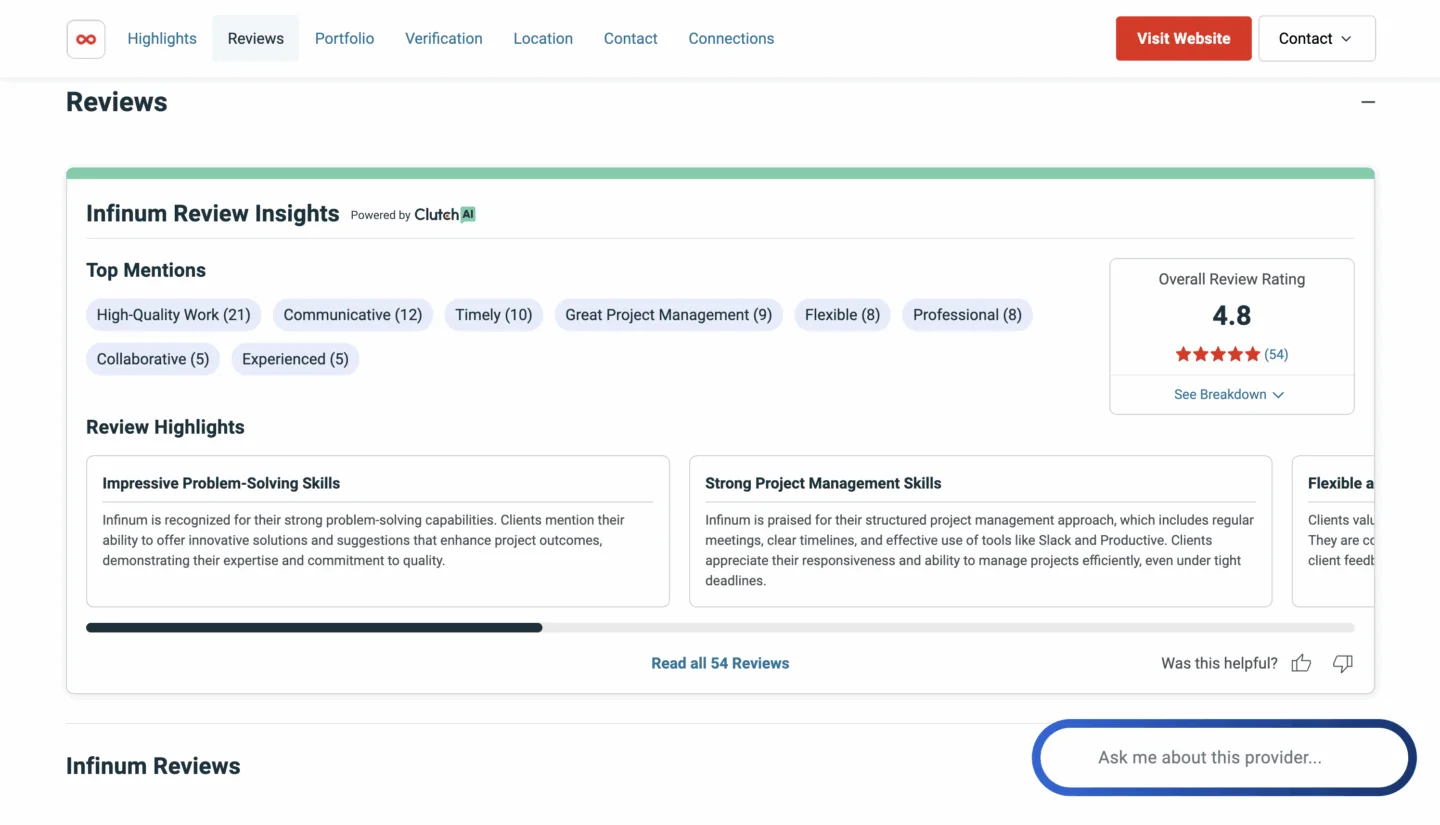
Task: Go to the Portfolio tab
Action: (344, 38)
